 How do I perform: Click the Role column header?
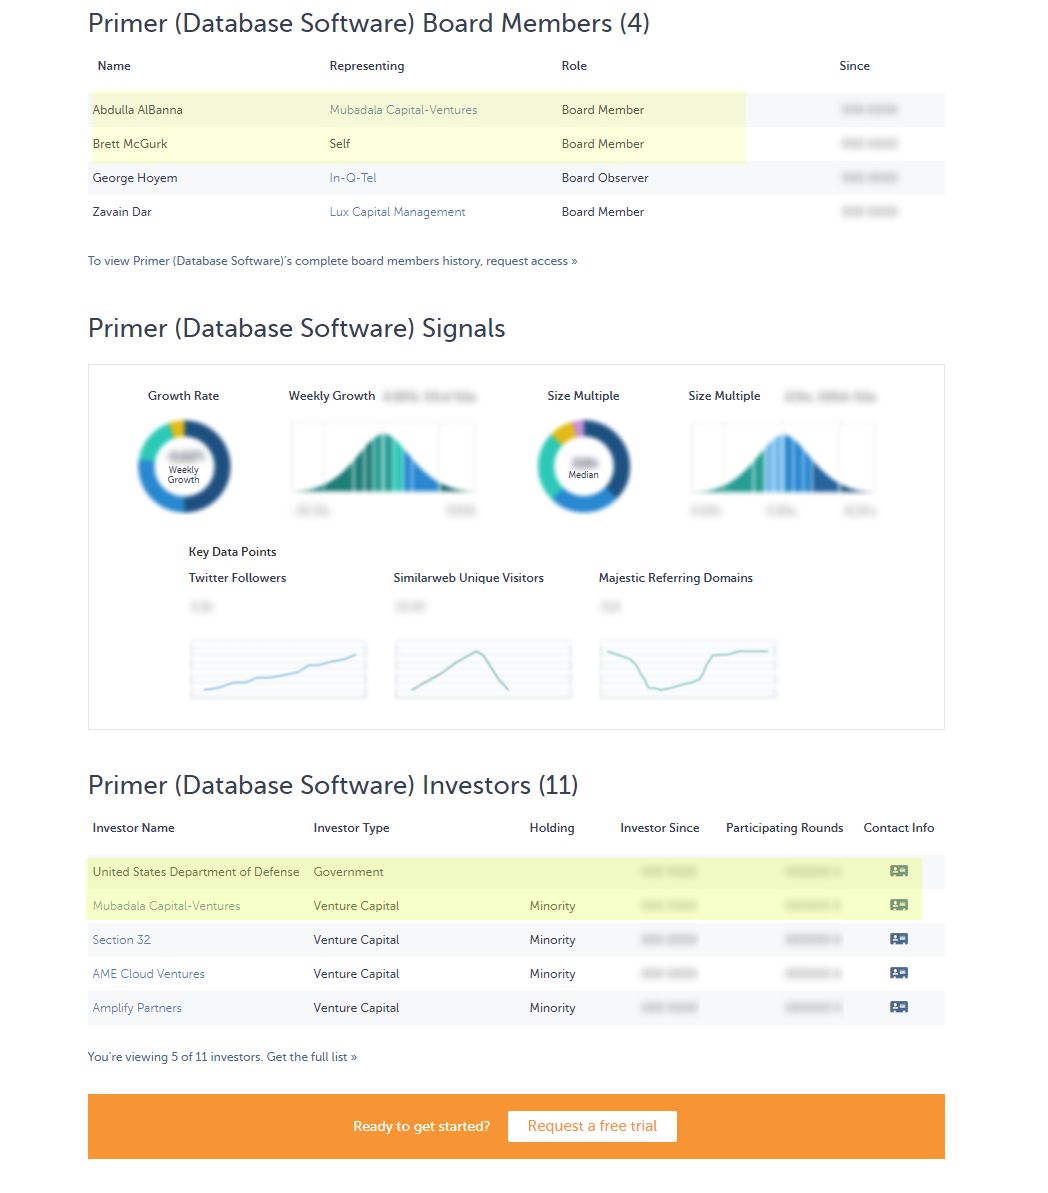(x=575, y=66)
